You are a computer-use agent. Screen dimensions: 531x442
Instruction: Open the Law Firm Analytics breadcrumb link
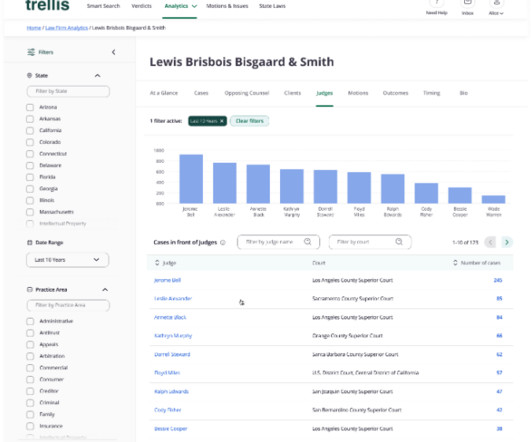(67, 28)
